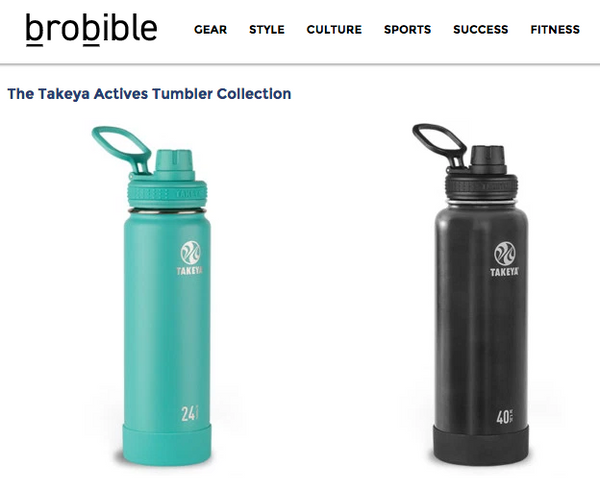600x490 pixels.
Task: Click the teal bottle's body
Action: (x=167, y=317)
